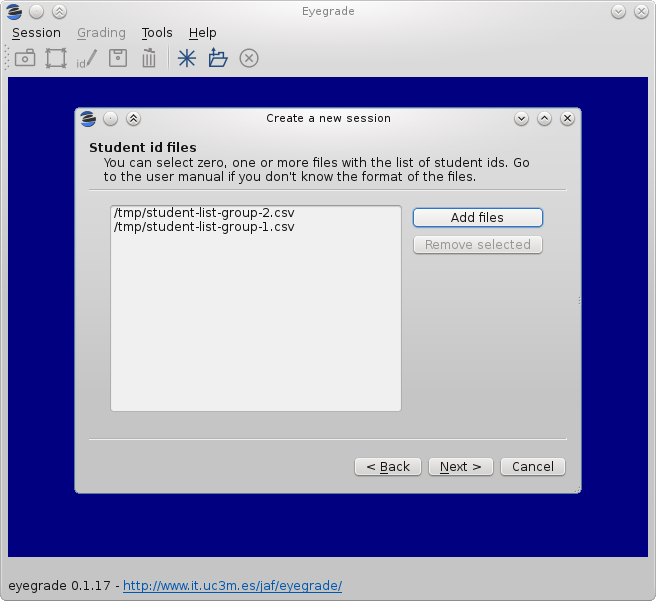
Task: Click the keep-above arrows button in dialog title bar
Action: [133, 119]
